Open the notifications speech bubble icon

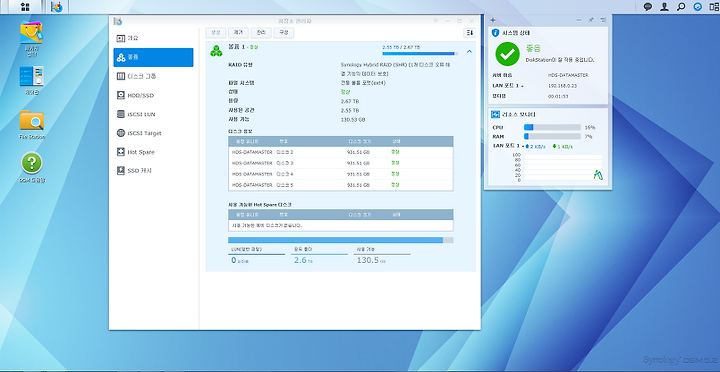[x=648, y=7]
